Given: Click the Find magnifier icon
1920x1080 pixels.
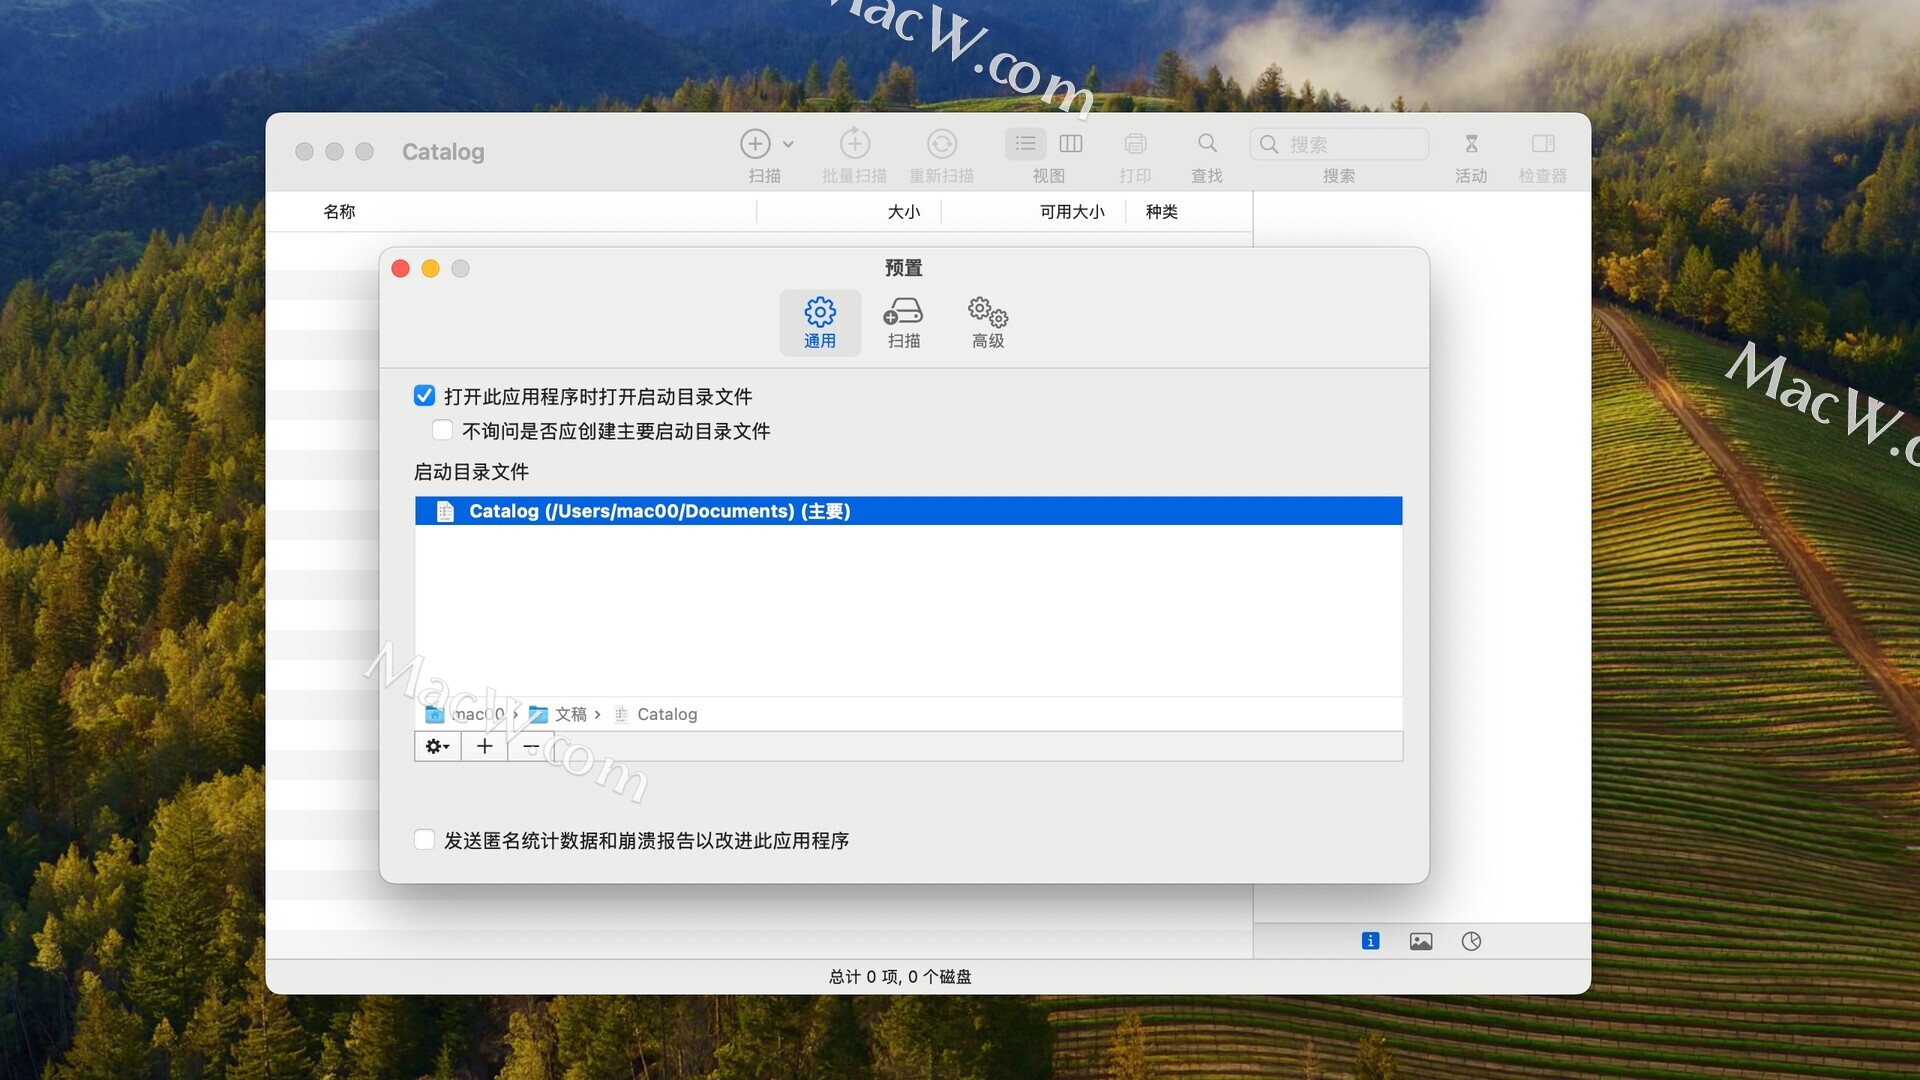Looking at the screenshot, I should click(x=1207, y=144).
